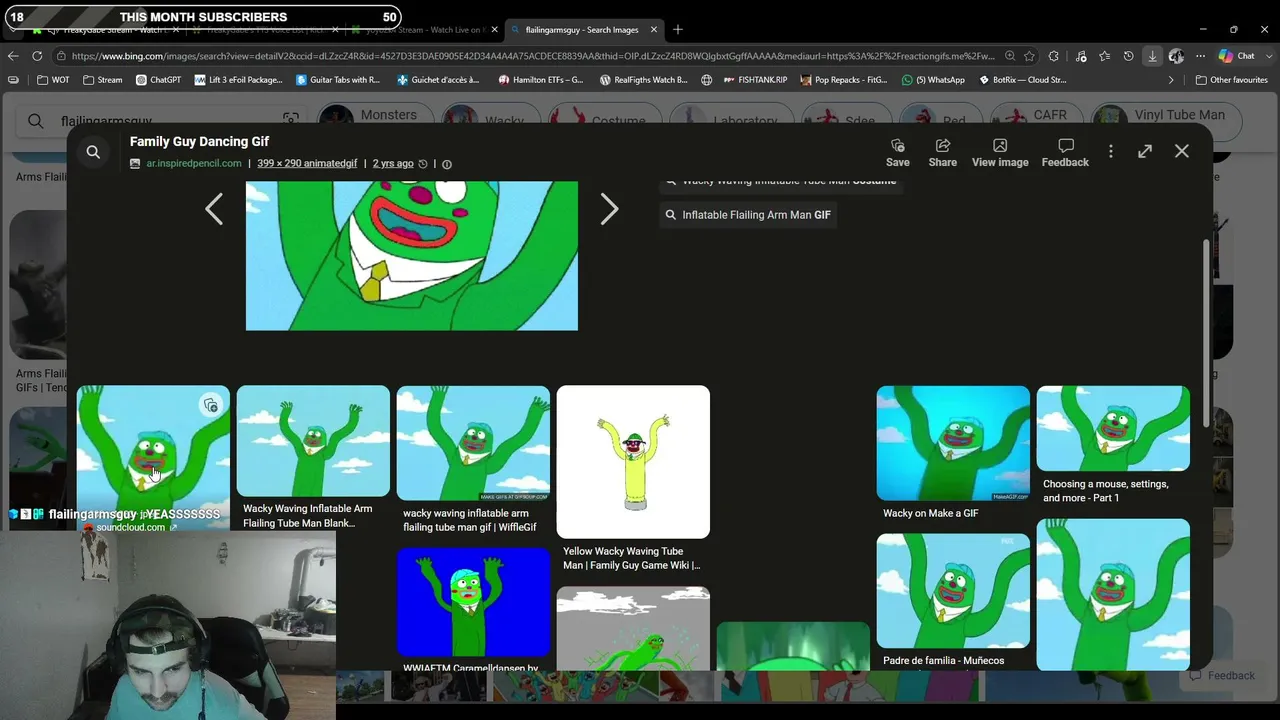Image resolution: width=1280 pixels, height=720 pixels.
Task: Open the more options three-dot menu
Action: (1110, 151)
